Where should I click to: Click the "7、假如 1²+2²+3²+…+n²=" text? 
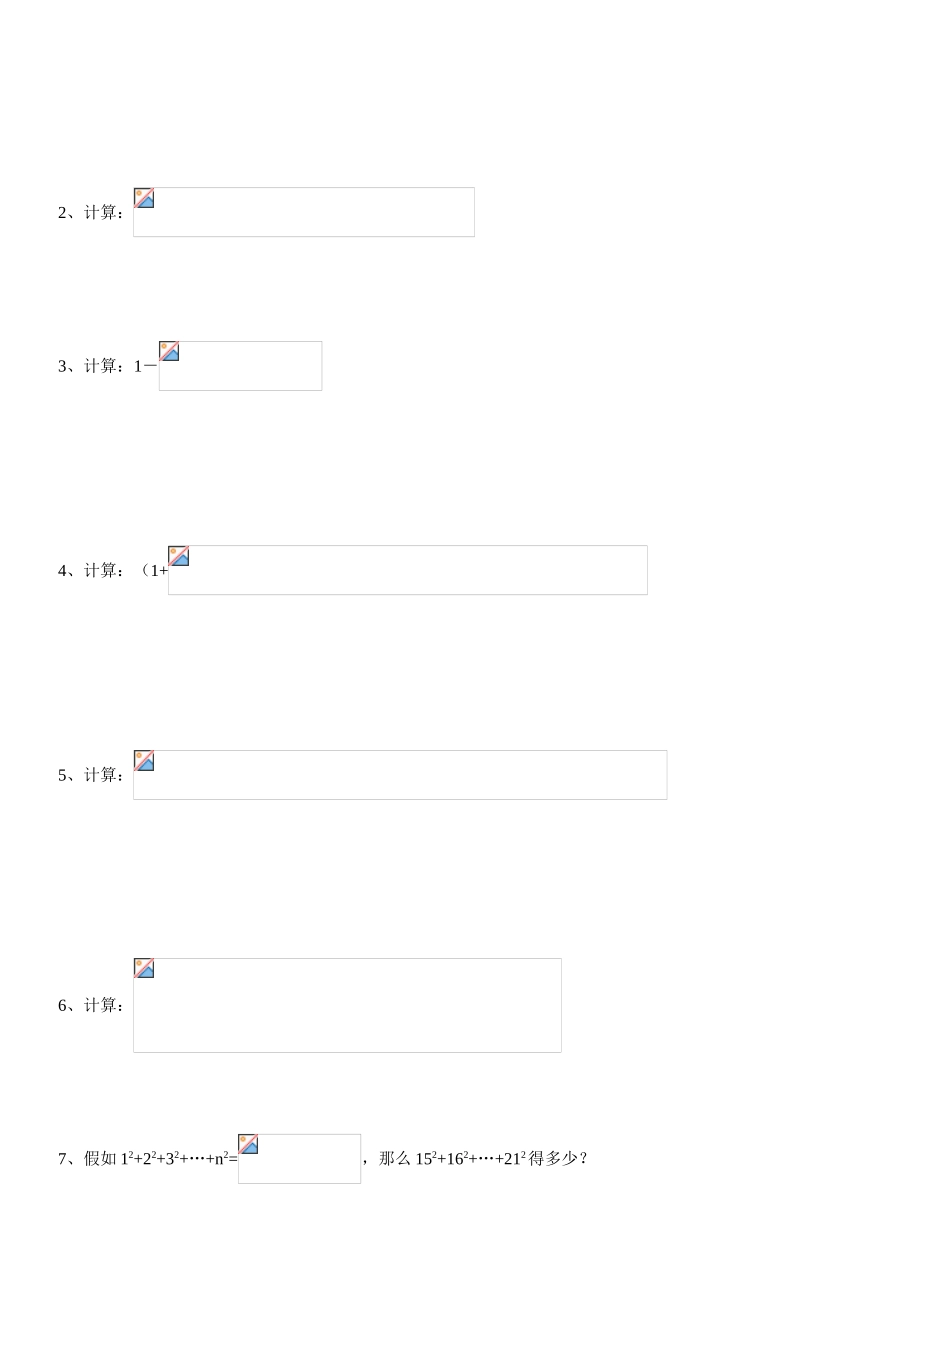point(147,1159)
